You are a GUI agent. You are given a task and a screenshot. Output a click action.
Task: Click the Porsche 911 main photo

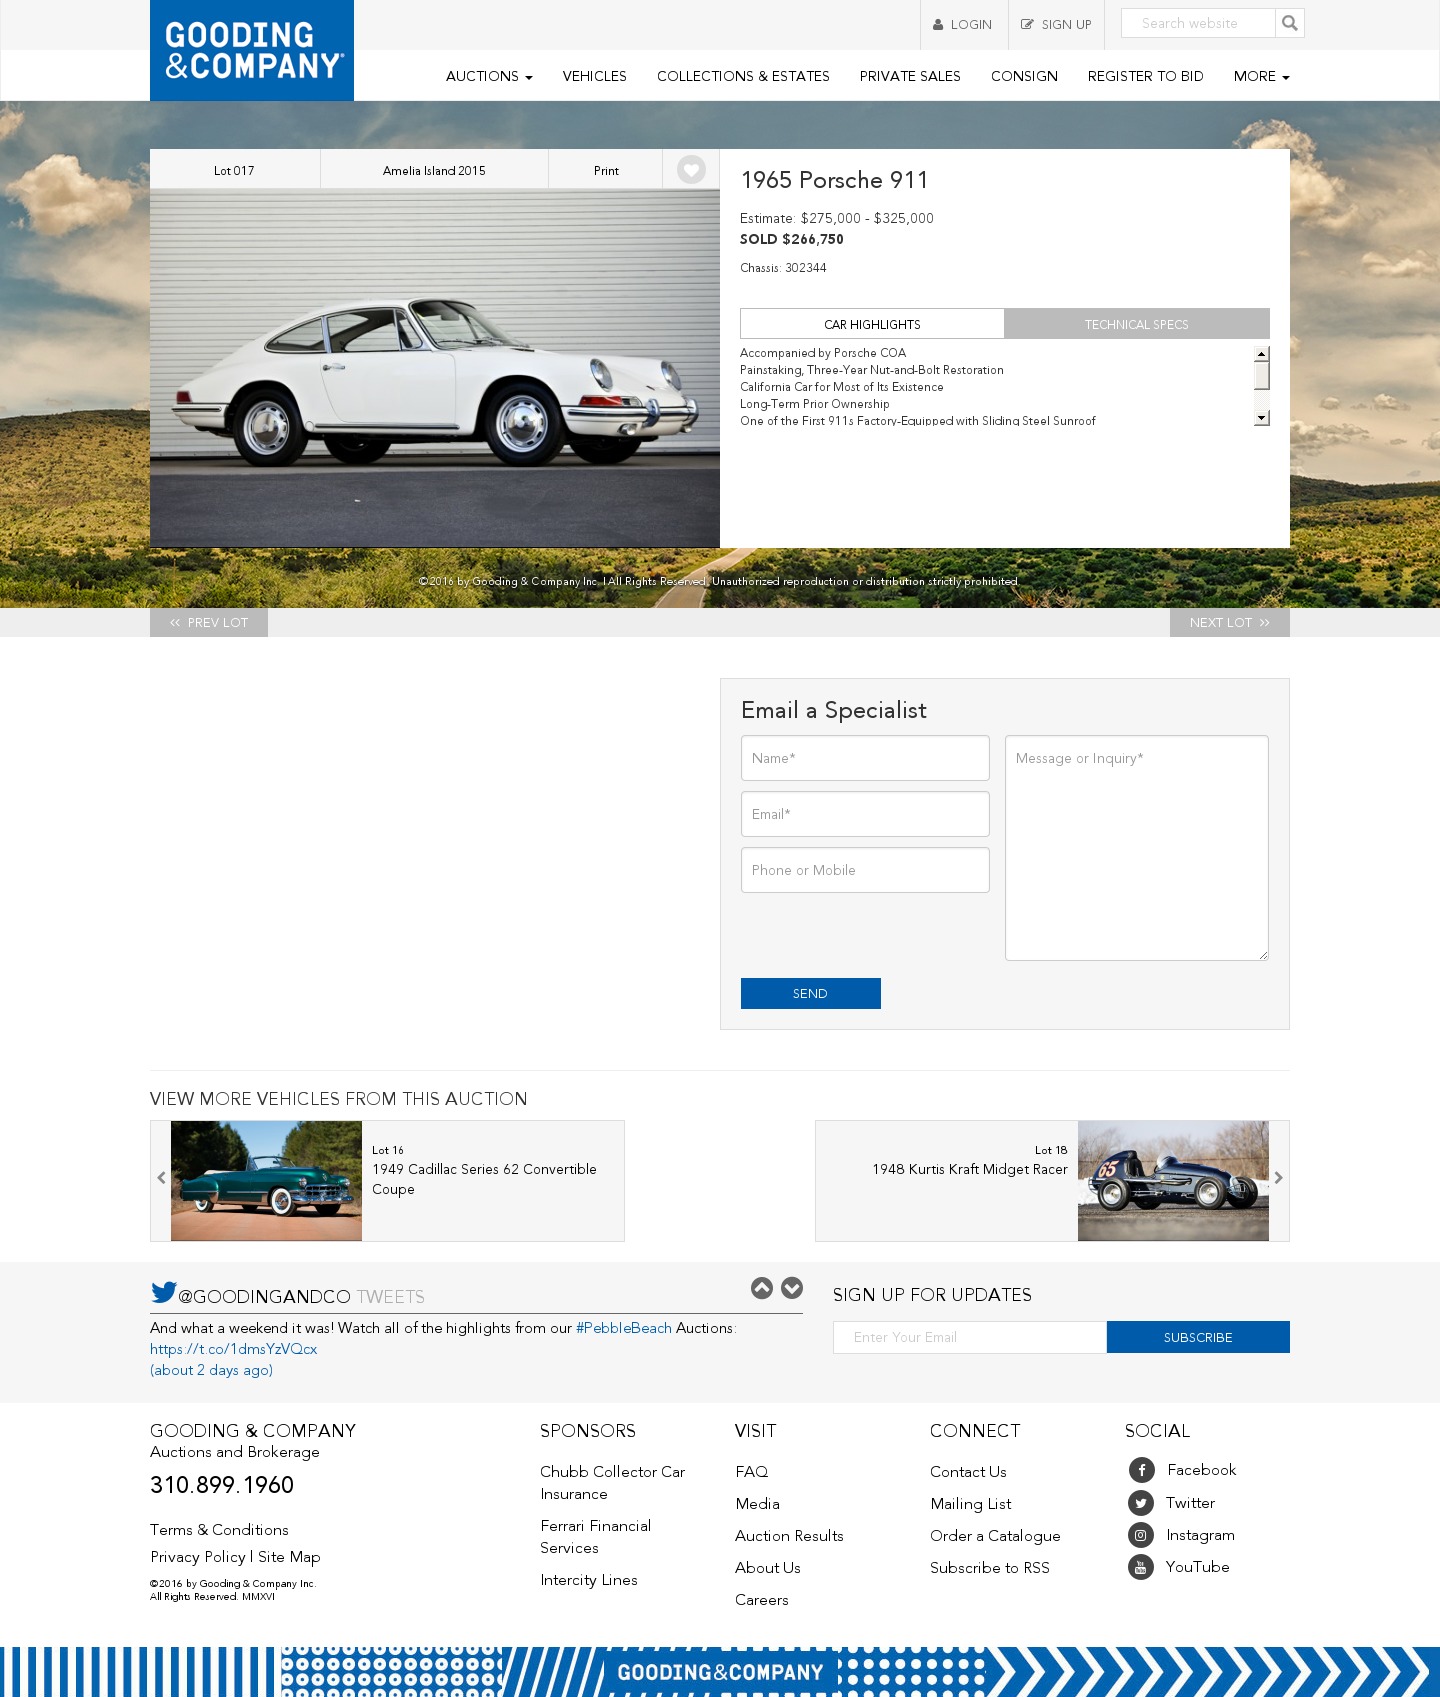click(435, 368)
